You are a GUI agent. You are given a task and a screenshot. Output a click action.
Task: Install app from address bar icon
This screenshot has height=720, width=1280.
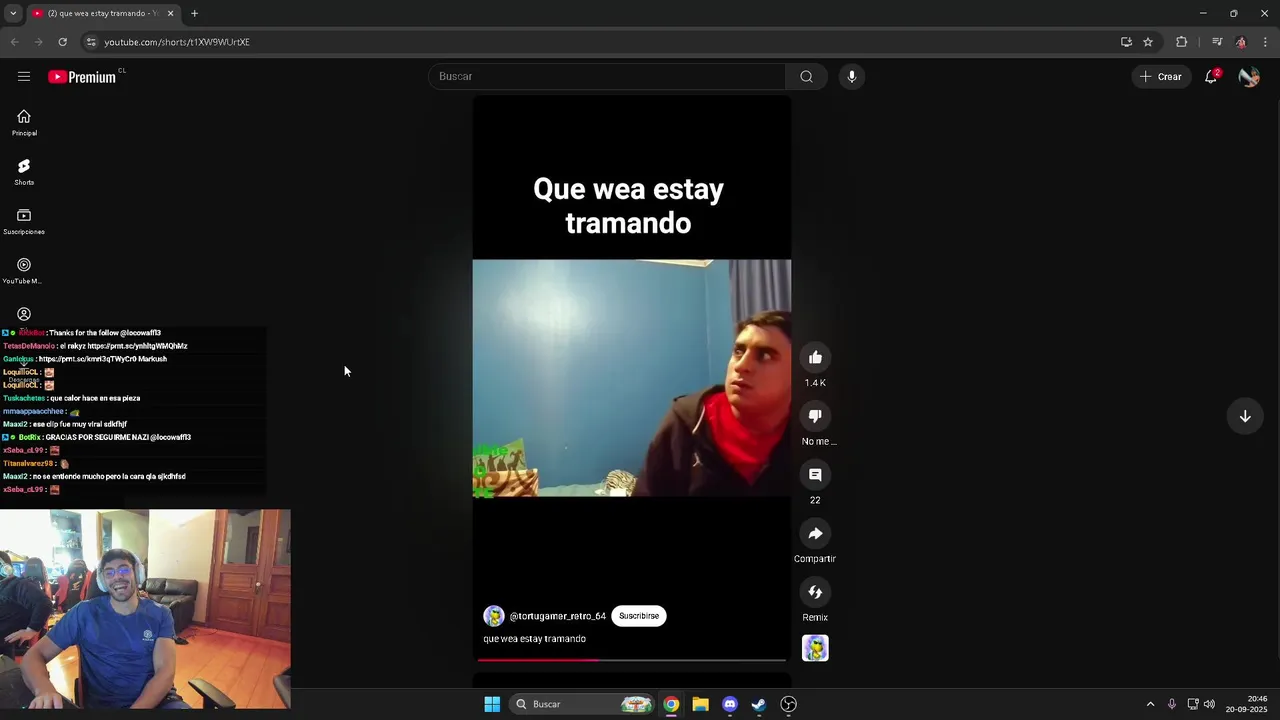[1126, 42]
